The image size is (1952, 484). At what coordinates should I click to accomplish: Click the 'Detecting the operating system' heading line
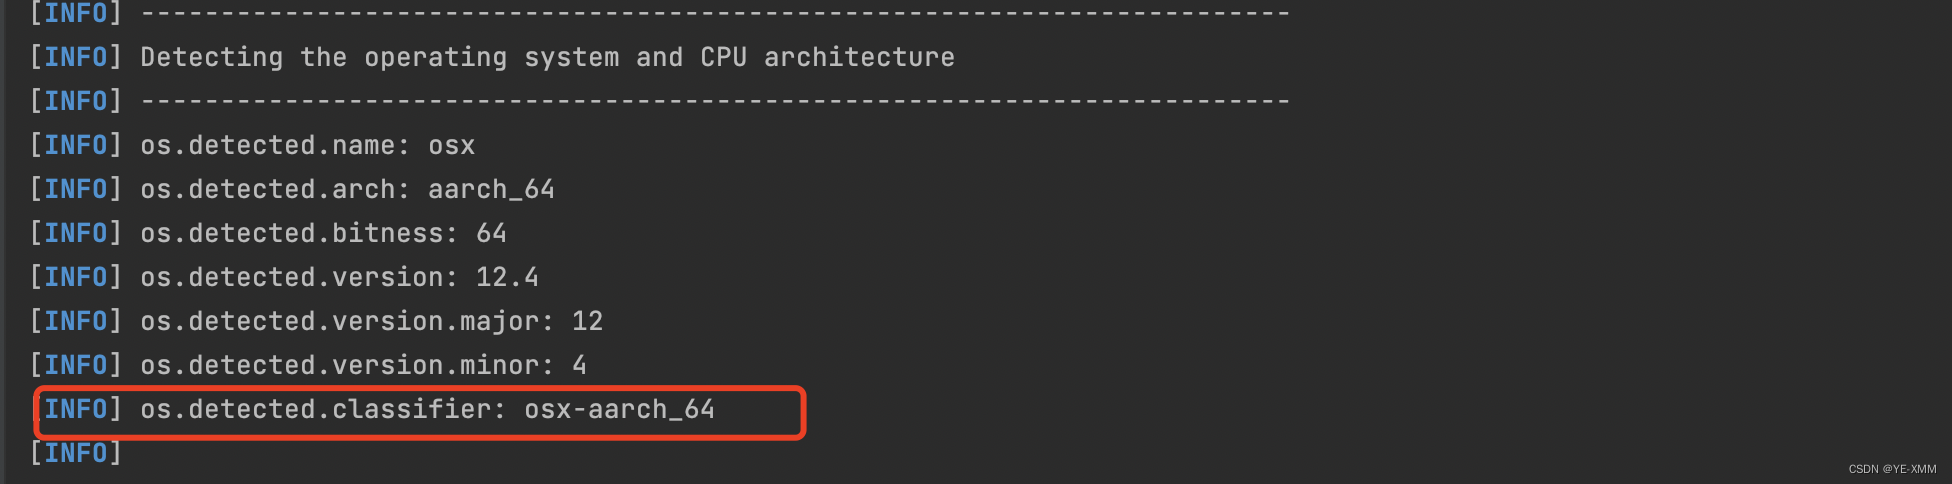pyautogui.click(x=492, y=57)
